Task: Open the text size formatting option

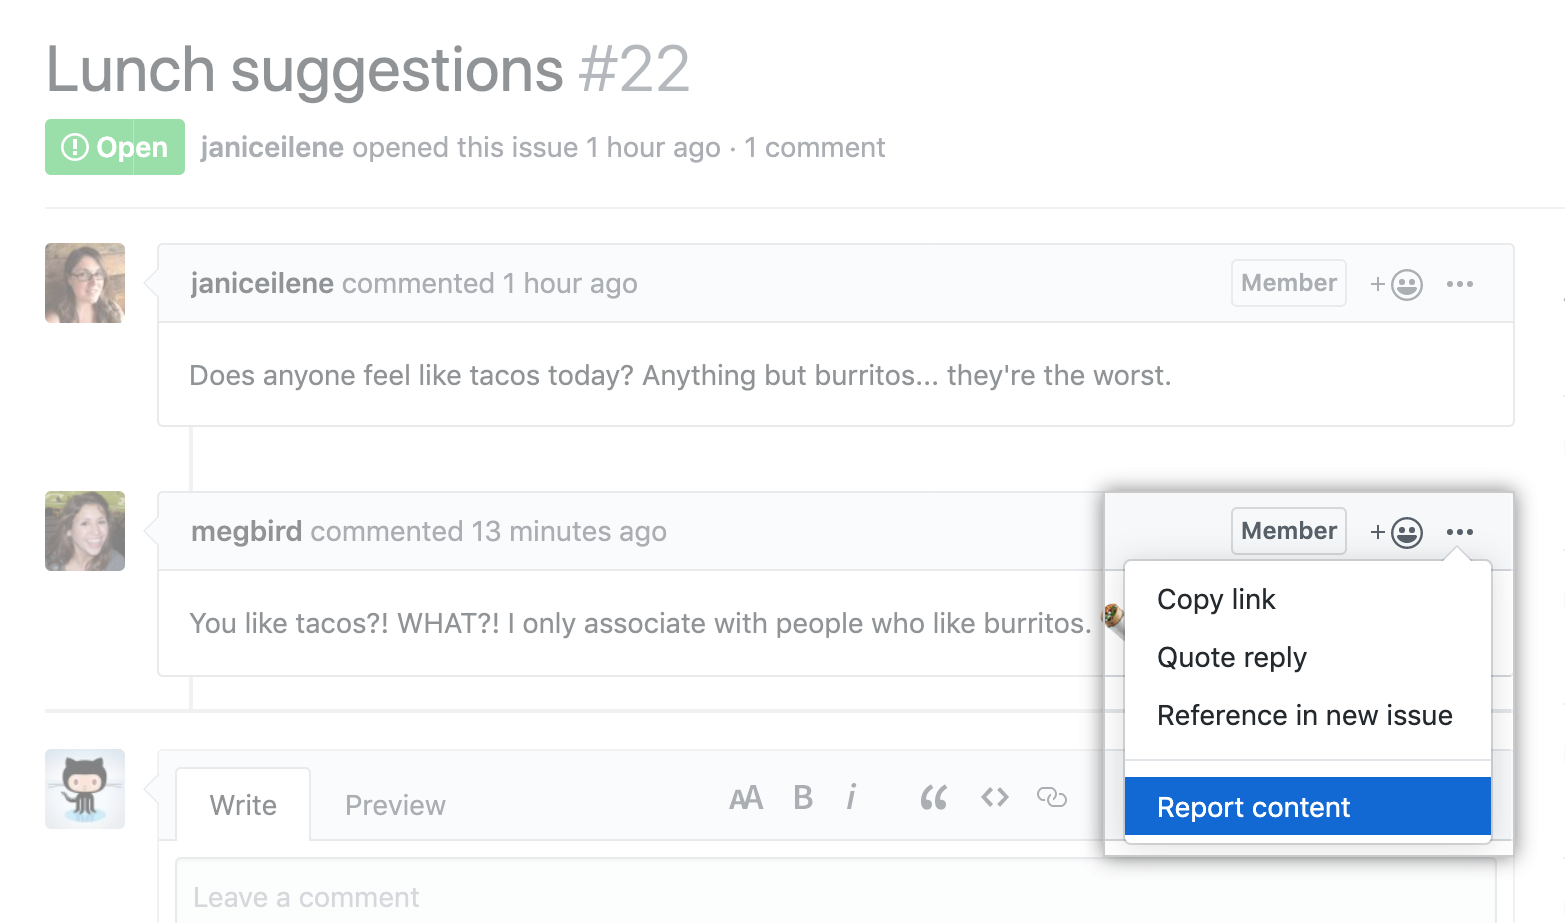Action: pyautogui.click(x=746, y=797)
